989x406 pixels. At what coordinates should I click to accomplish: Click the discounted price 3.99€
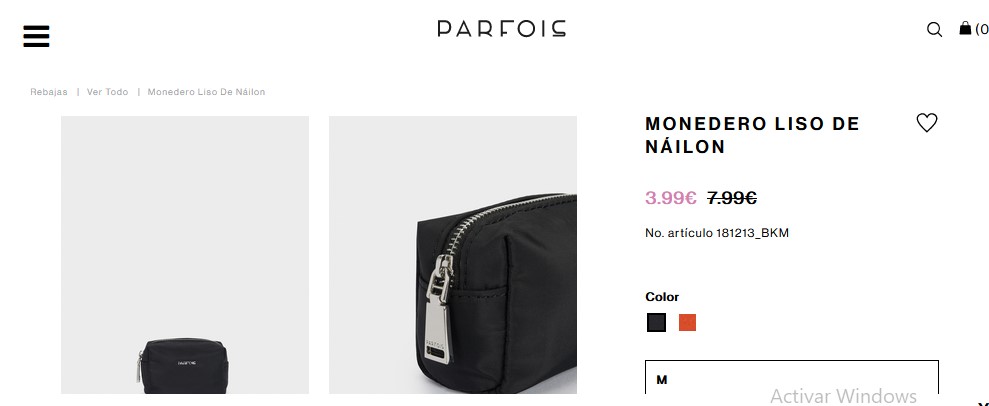coord(670,198)
